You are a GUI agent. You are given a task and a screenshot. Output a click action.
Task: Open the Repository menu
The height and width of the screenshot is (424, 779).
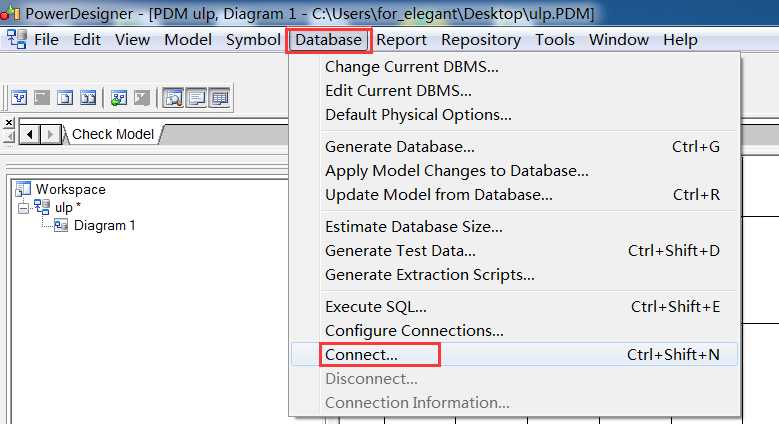481,40
